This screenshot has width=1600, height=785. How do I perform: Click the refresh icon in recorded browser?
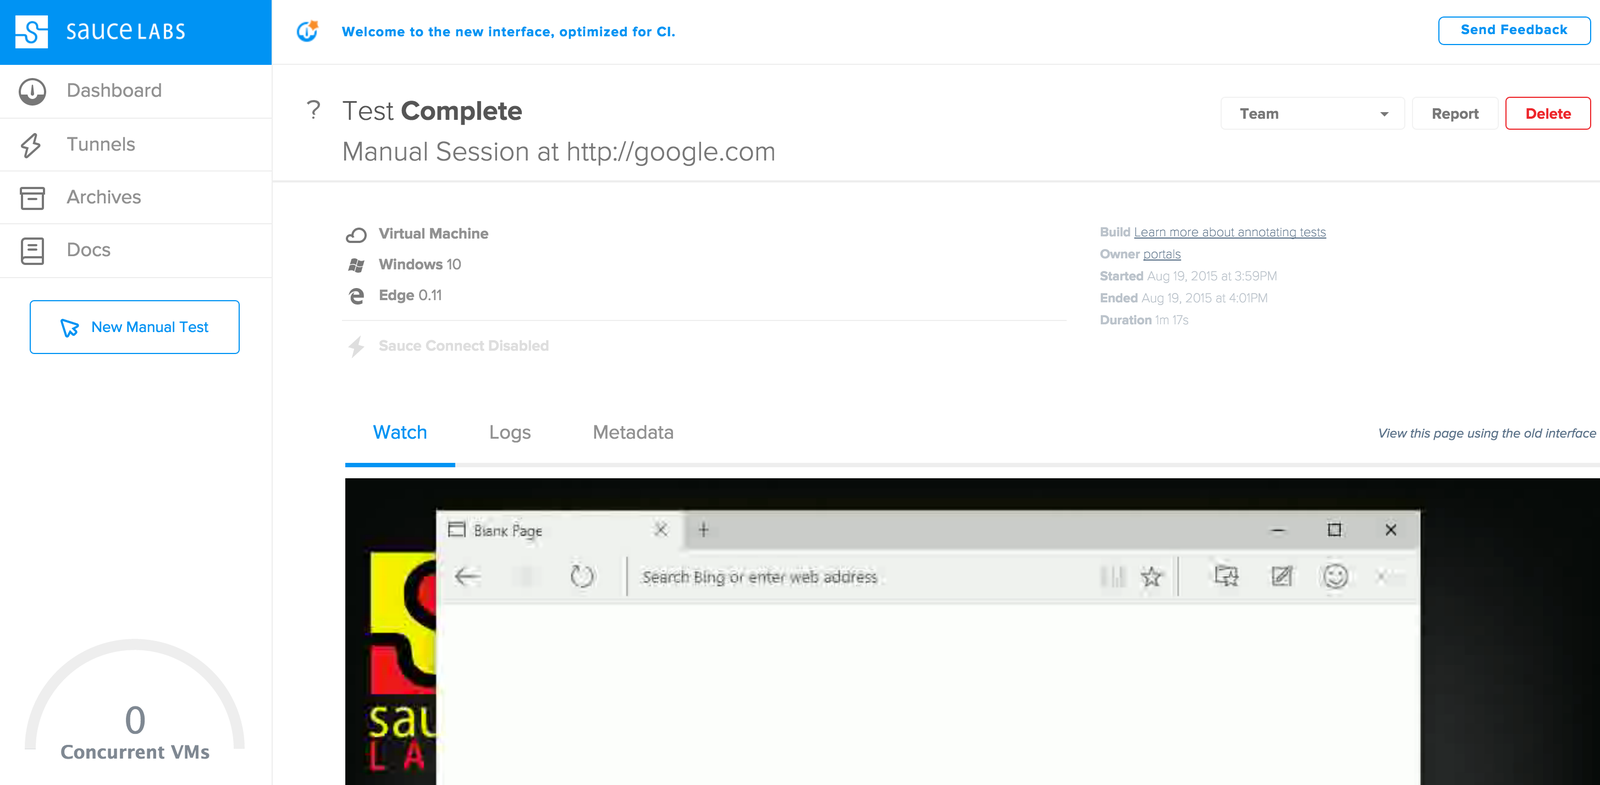coord(582,576)
